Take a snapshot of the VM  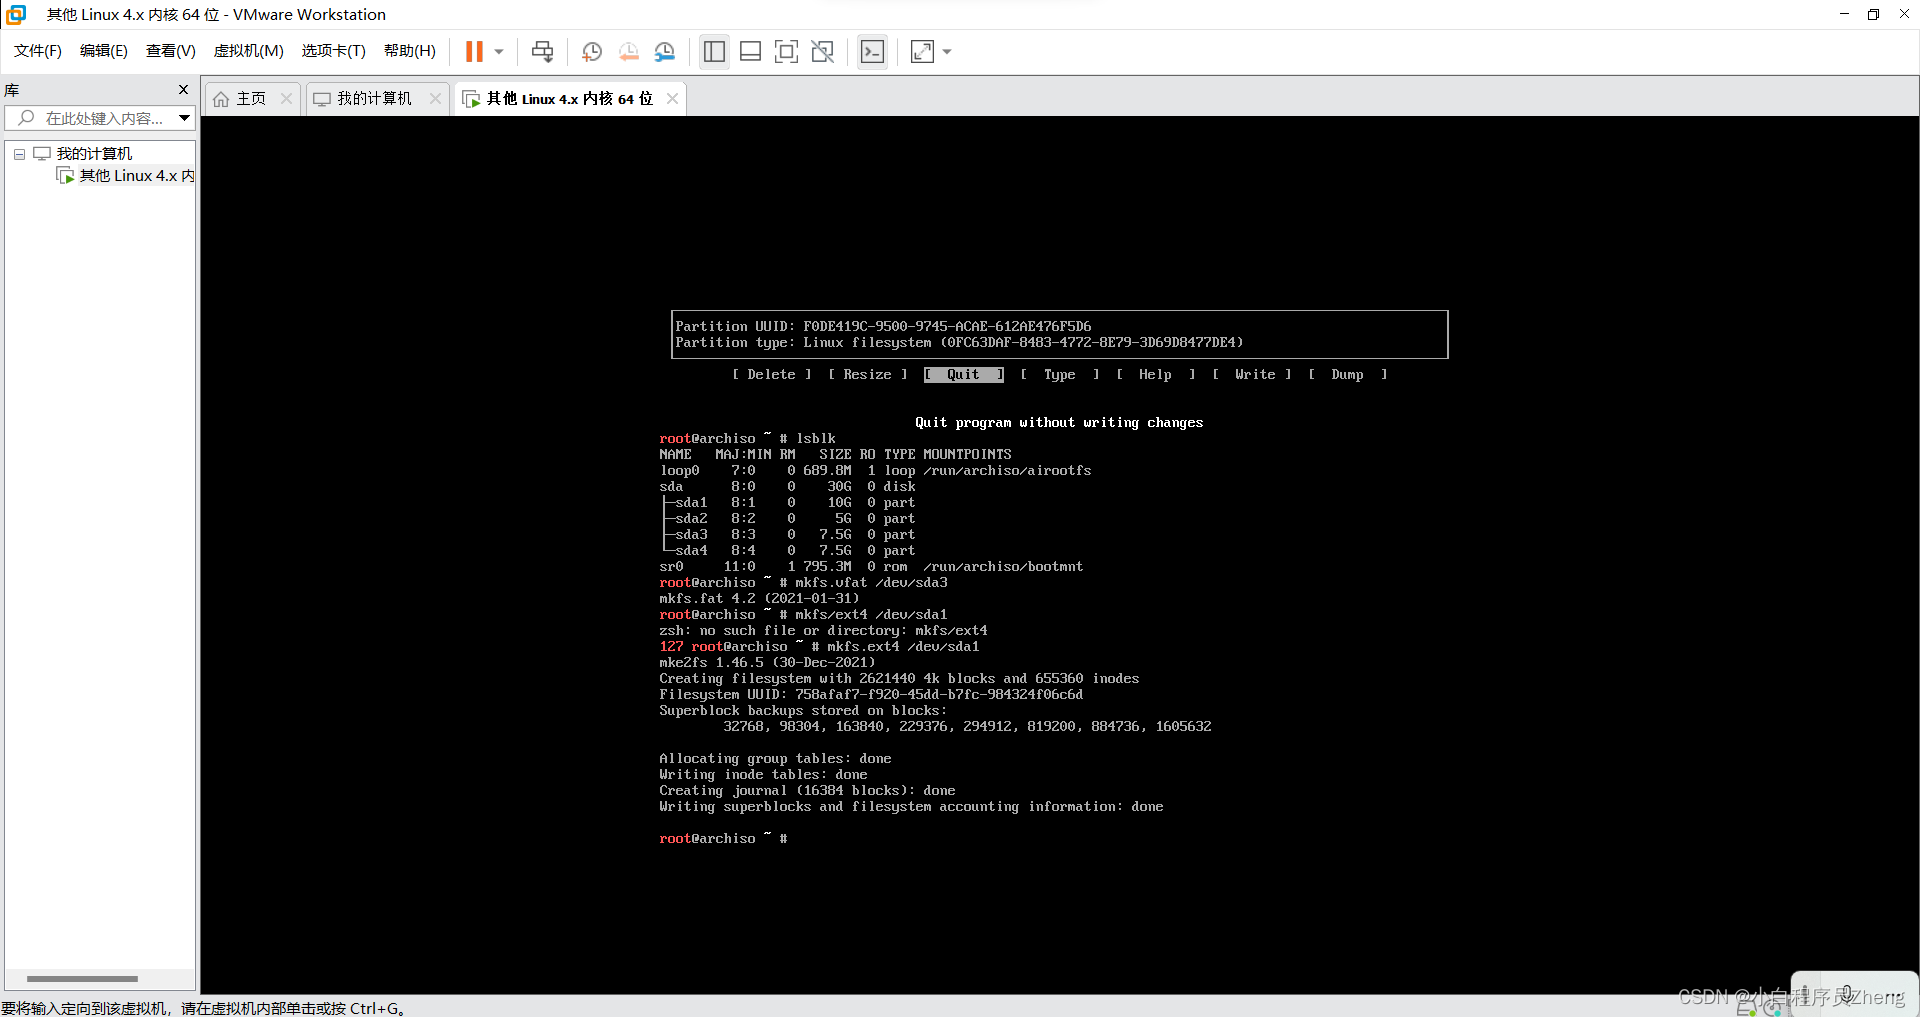click(x=592, y=51)
